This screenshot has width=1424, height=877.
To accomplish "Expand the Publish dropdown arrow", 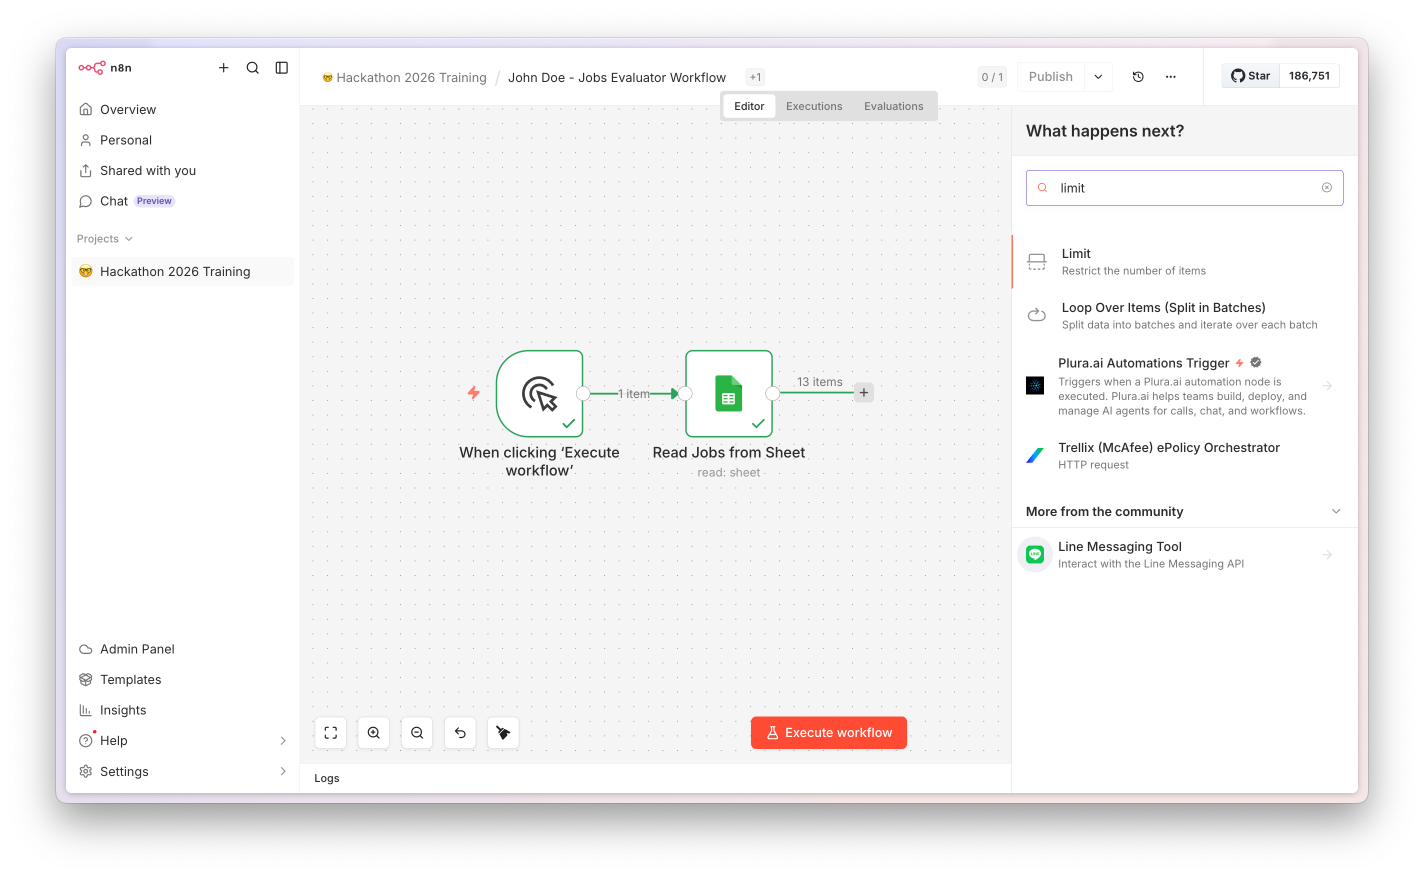I will tap(1098, 77).
